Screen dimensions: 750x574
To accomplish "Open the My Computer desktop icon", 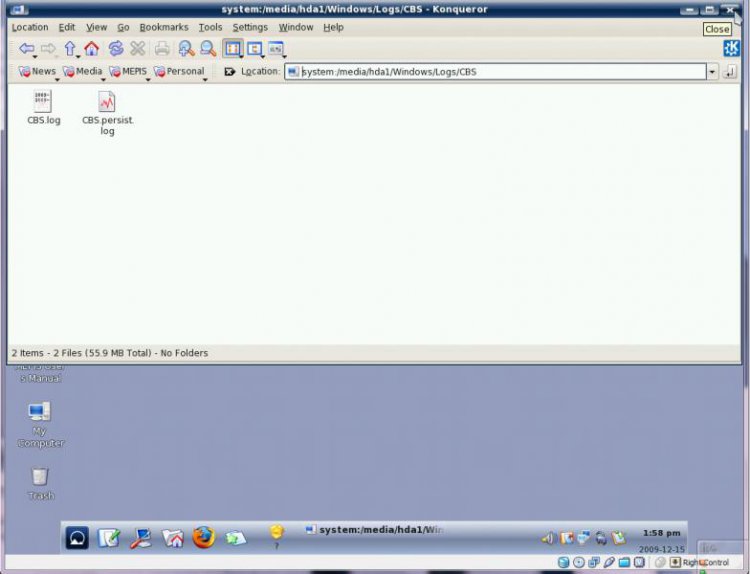I will click(40, 425).
